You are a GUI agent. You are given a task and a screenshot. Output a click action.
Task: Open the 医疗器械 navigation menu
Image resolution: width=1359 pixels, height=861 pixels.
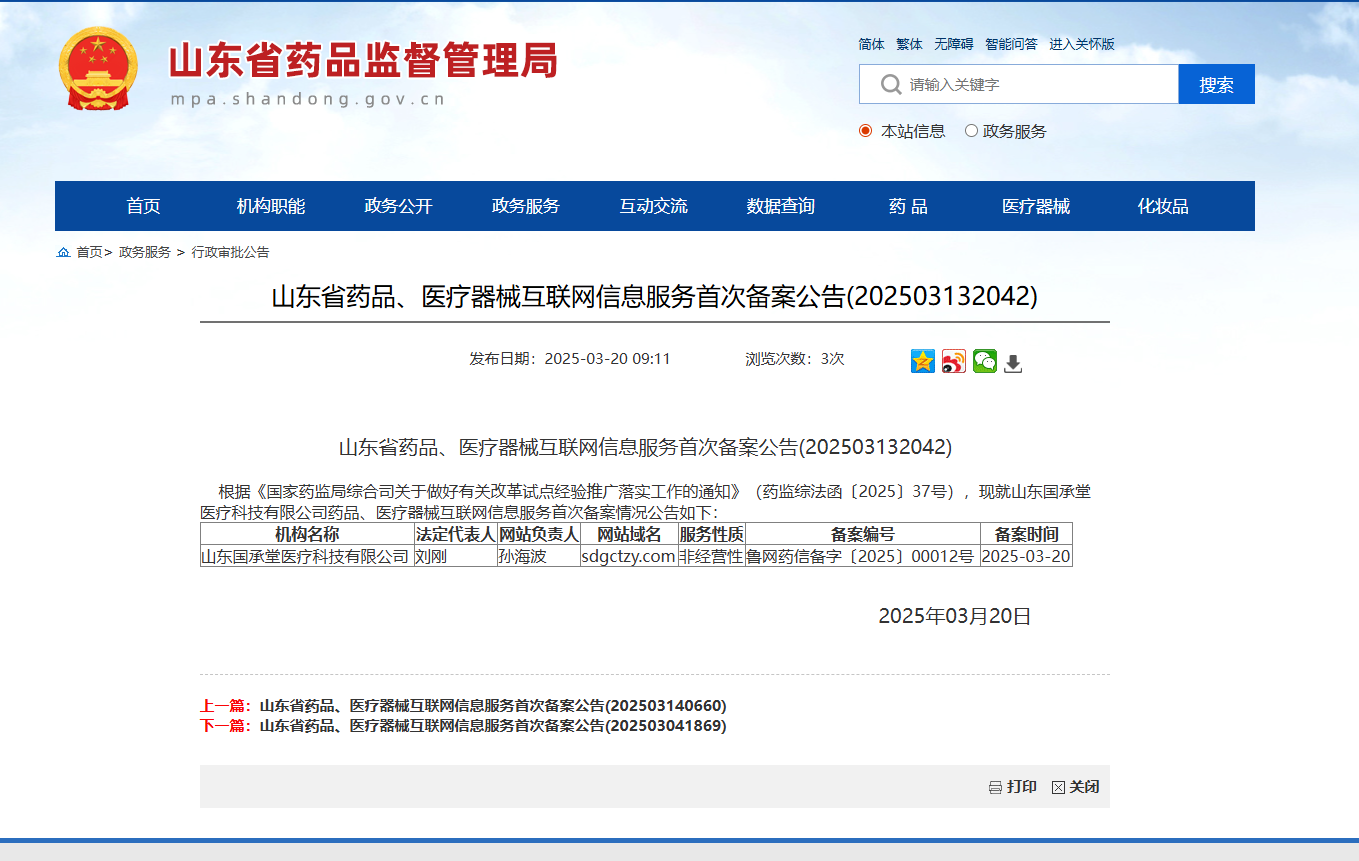[1035, 205]
